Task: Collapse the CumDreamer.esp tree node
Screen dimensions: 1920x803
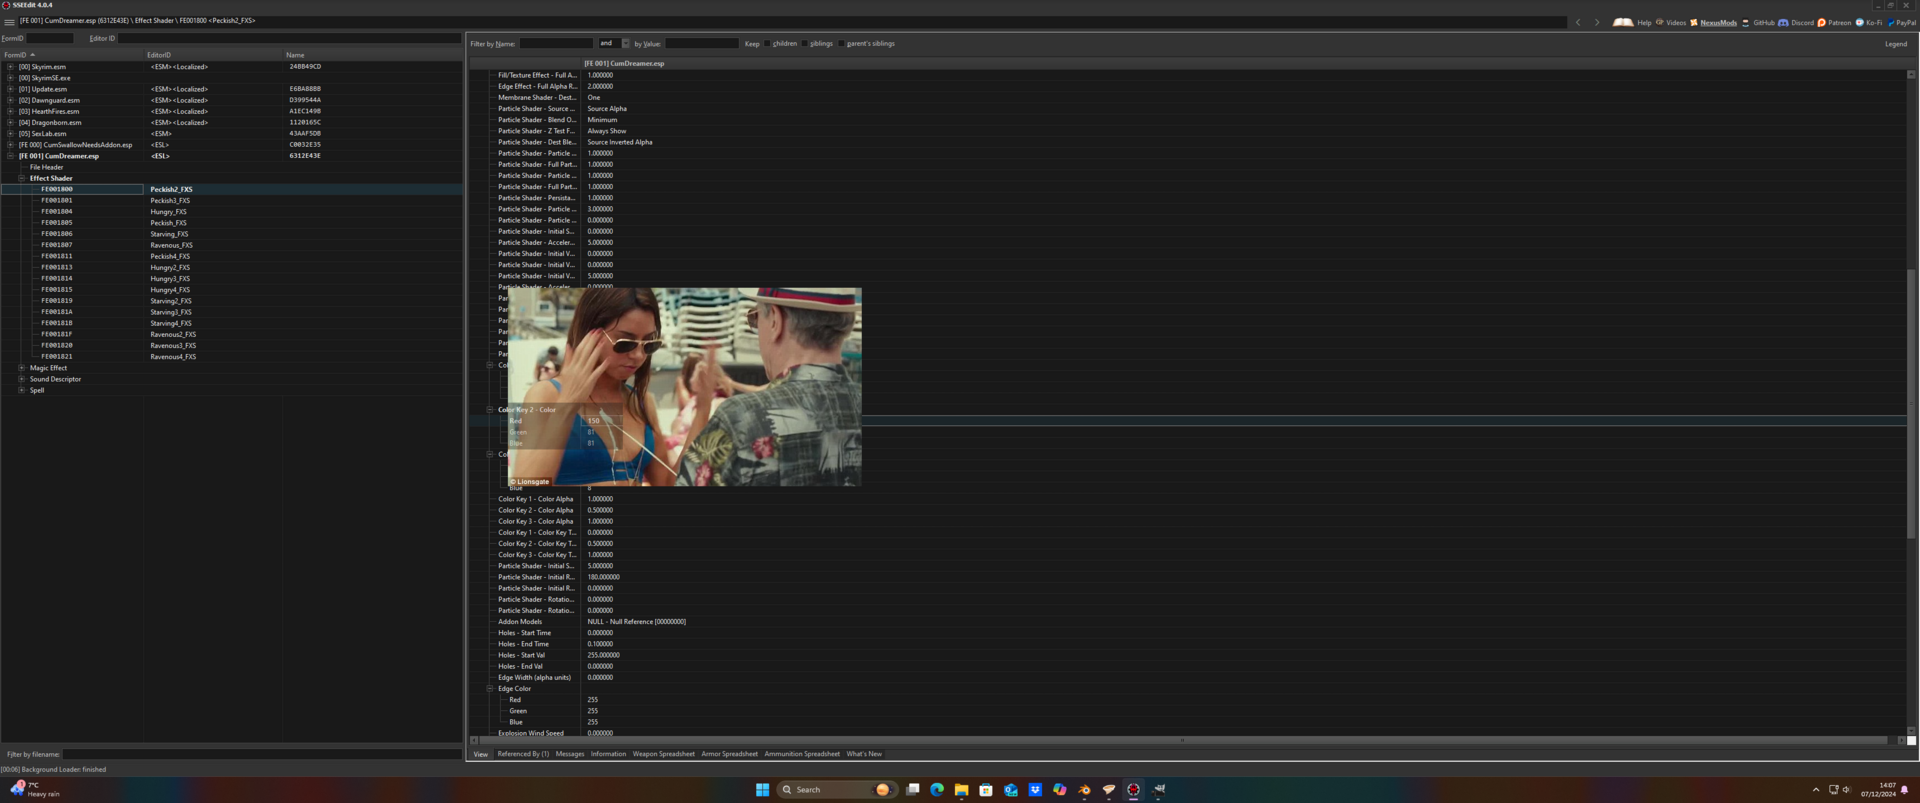Action: pyautogui.click(x=10, y=156)
